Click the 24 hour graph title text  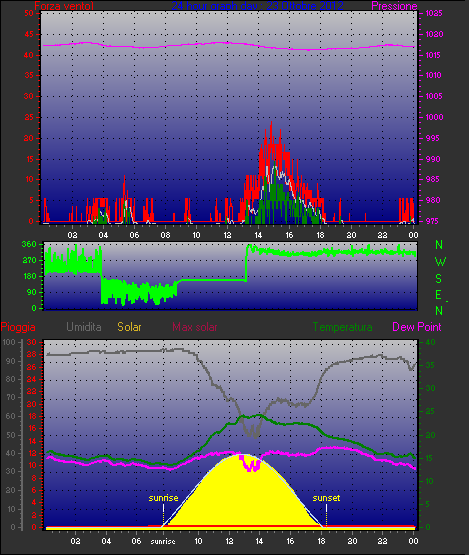[257, 6]
